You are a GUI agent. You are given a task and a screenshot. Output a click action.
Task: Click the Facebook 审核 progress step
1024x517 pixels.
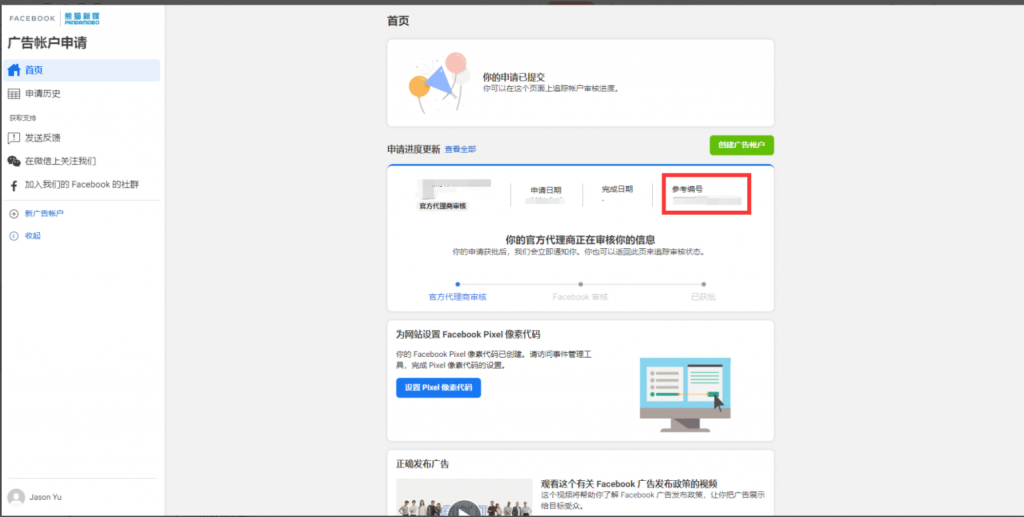(x=580, y=297)
